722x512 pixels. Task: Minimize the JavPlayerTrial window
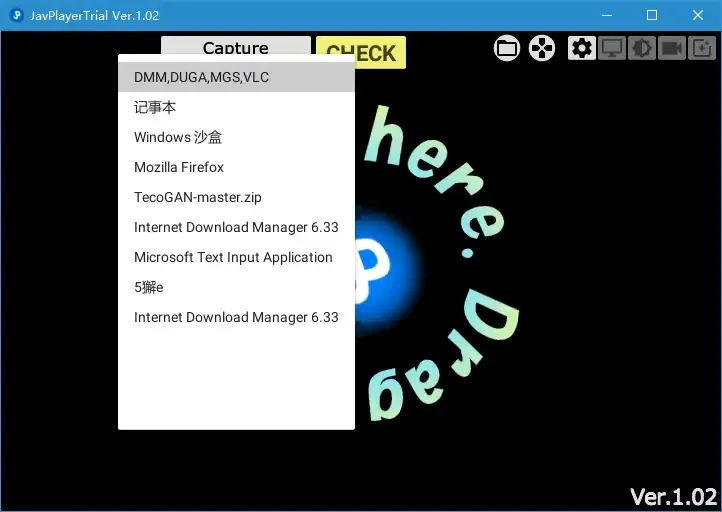[607, 15]
